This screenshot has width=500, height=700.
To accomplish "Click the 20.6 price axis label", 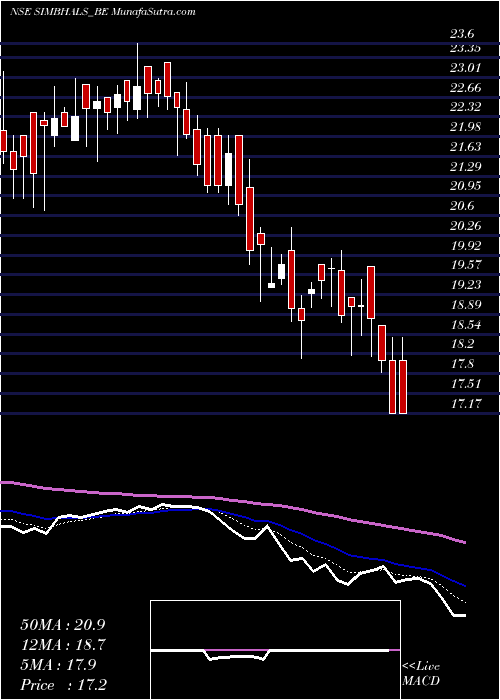I will point(462,206).
